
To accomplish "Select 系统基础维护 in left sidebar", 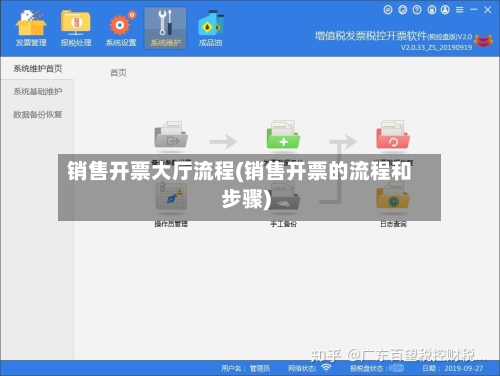I will click(x=37, y=91).
